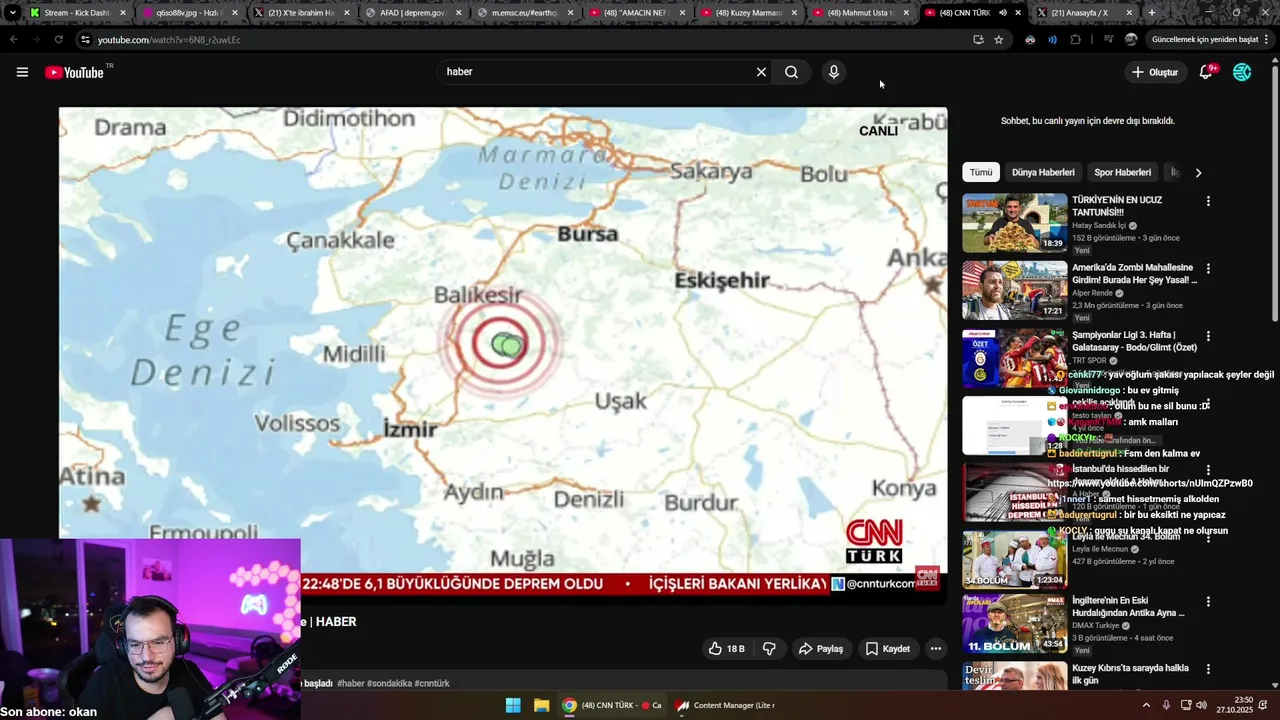This screenshot has width=1280, height=720.
Task: Dislike the CNN TÜRK video
Action: tap(769, 649)
